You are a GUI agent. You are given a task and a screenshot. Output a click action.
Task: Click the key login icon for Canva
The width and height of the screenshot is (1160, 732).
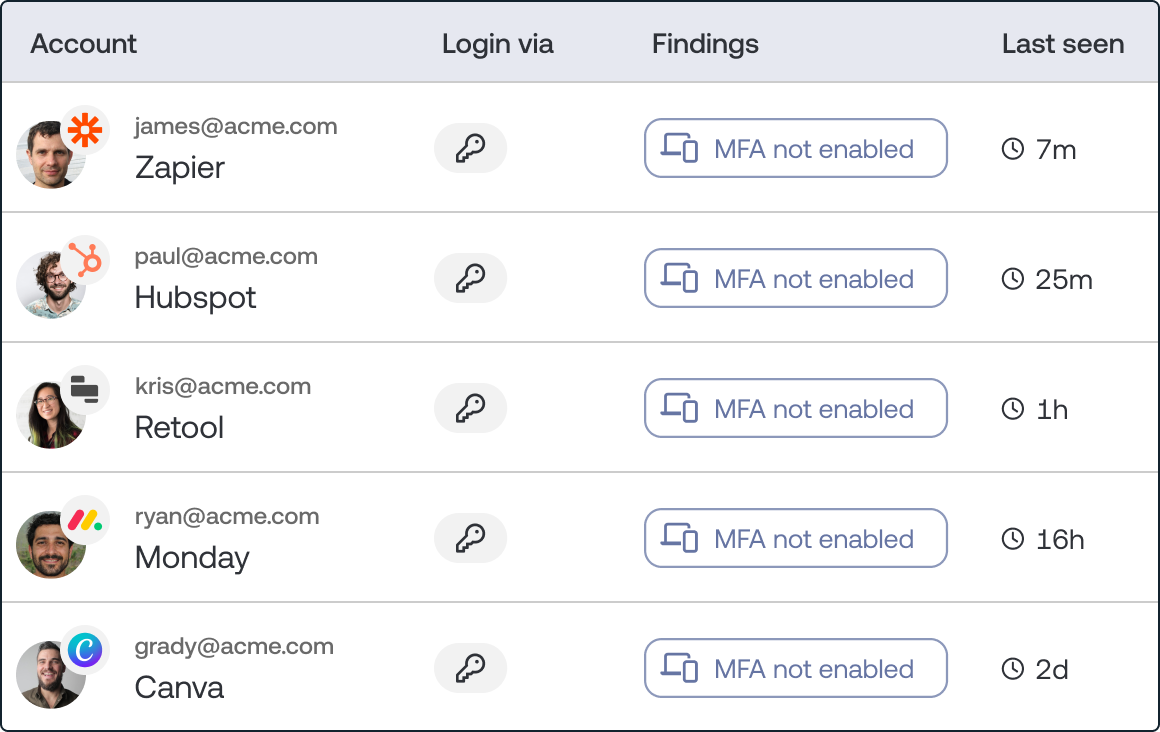click(470, 669)
